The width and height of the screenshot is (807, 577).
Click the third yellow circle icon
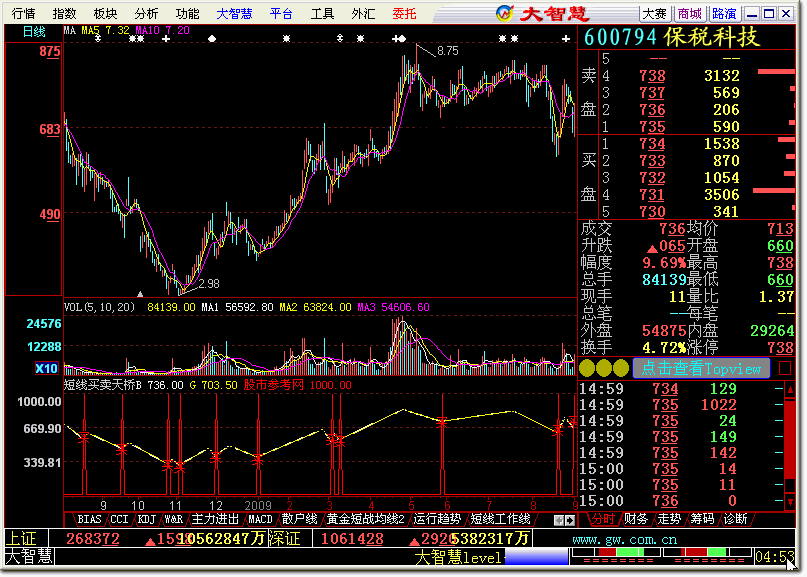pos(621,369)
